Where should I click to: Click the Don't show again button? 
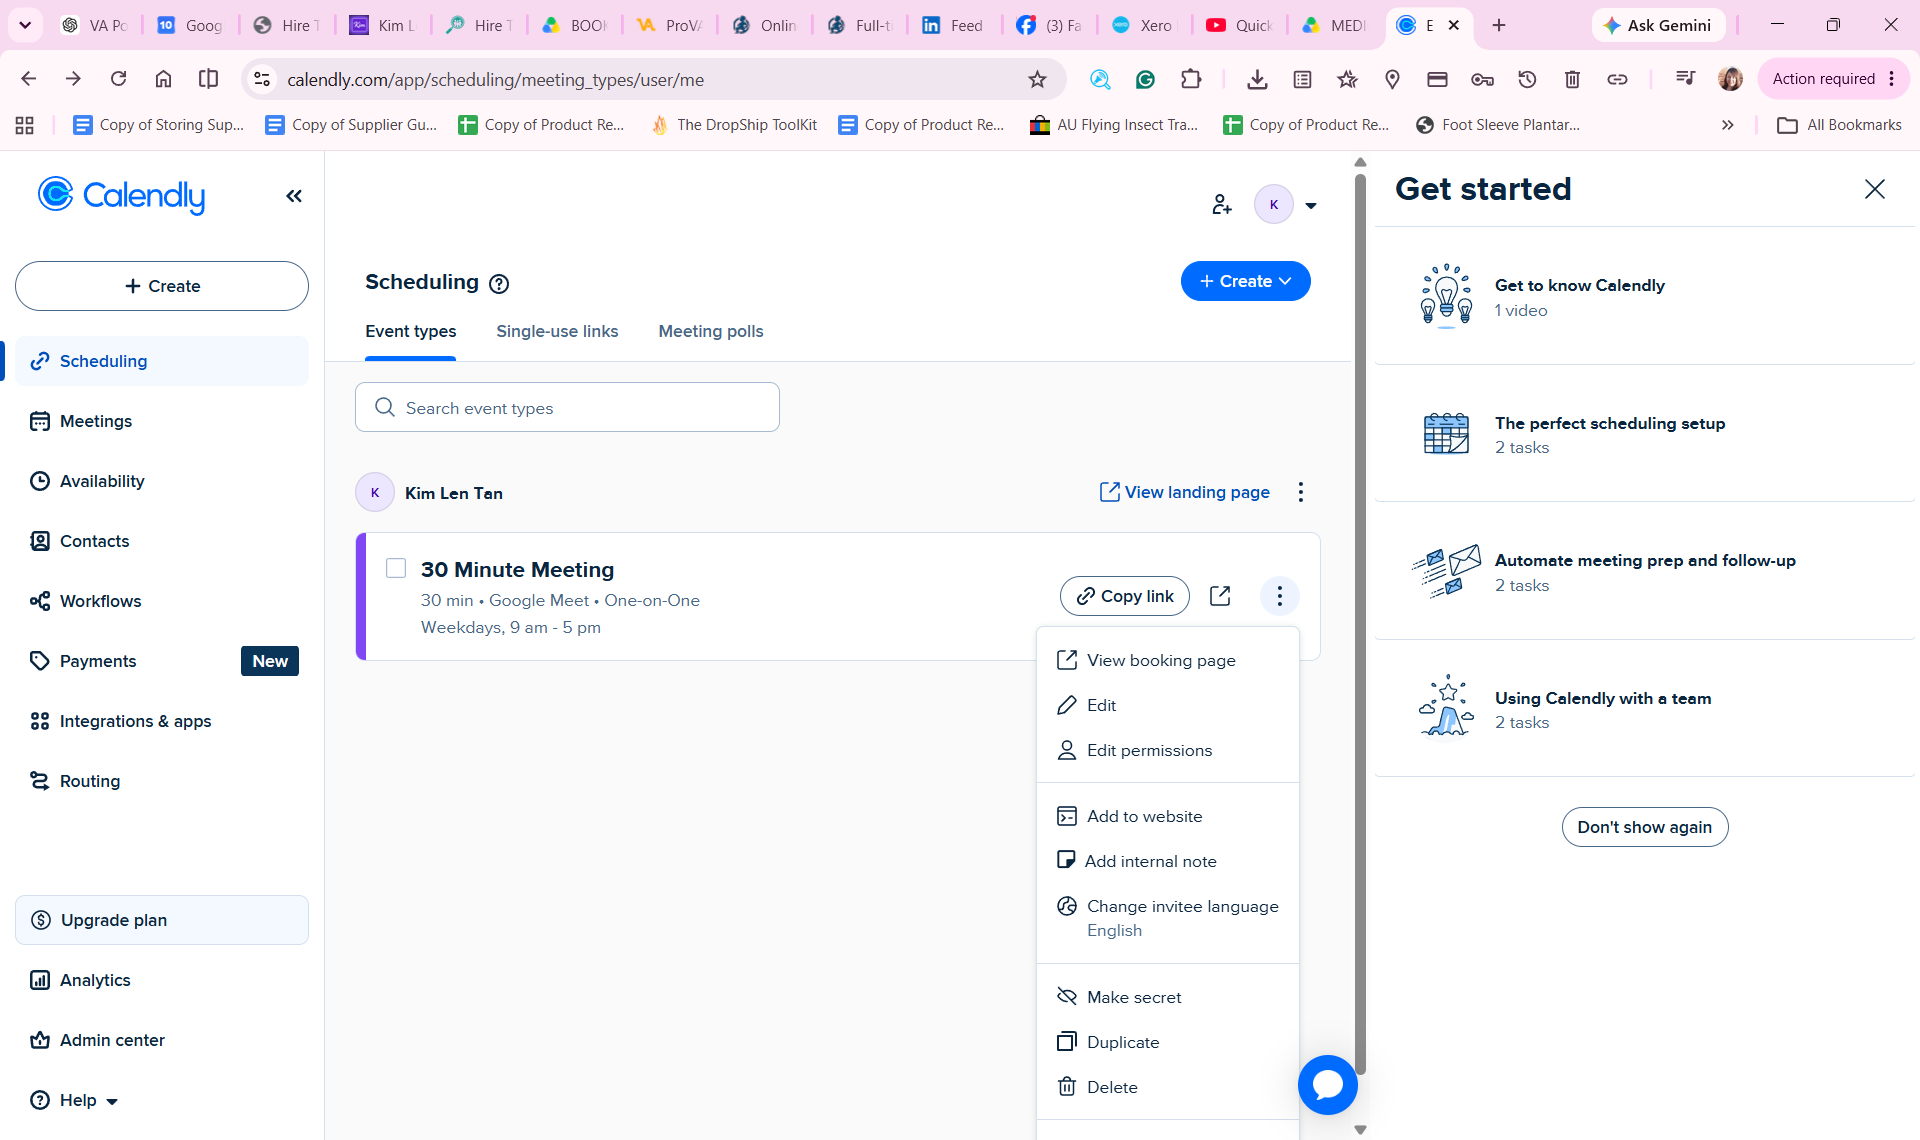(1644, 827)
